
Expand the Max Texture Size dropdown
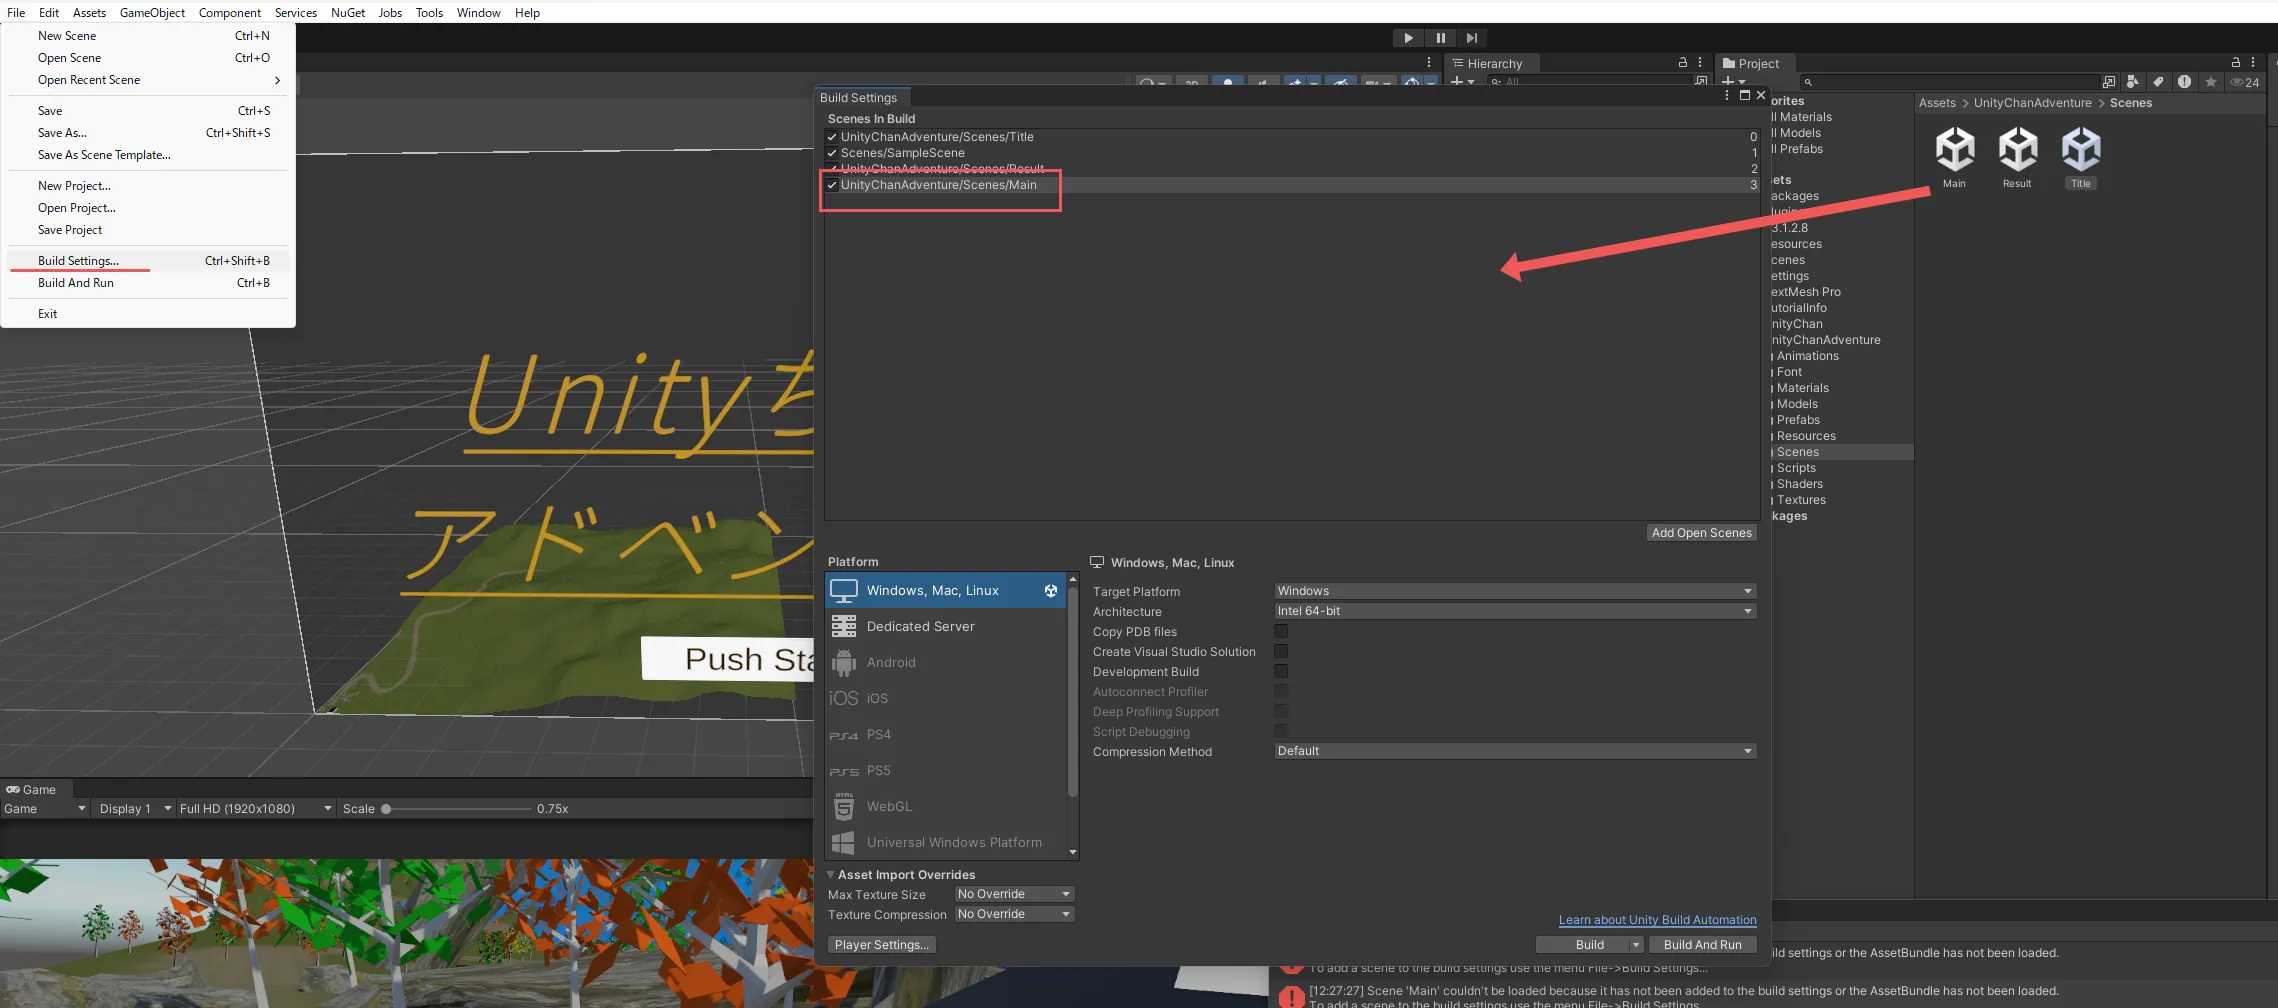coord(1013,894)
